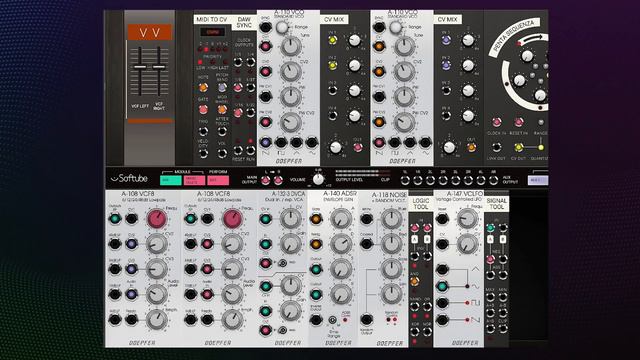Click the SYNC input jack on the first VCO
Viewport: 640px width, 360px height.
265,27
